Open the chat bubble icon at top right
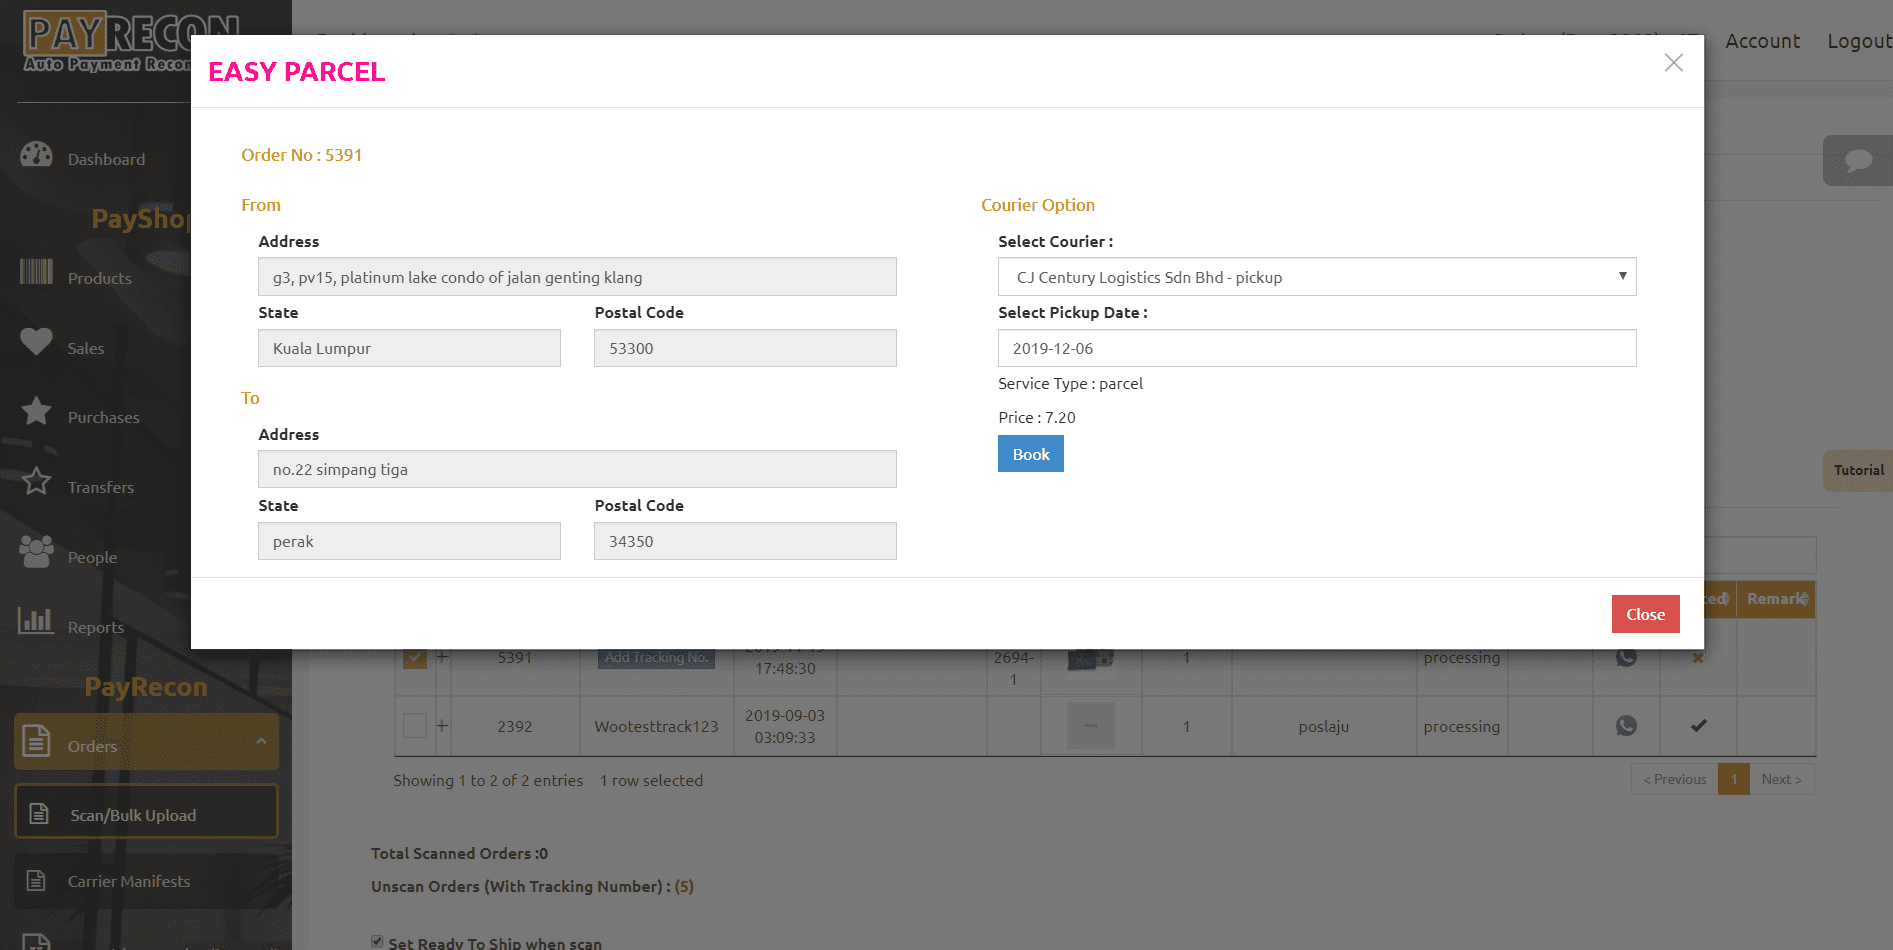Screen dimensions: 1893x950 pos(1858,160)
